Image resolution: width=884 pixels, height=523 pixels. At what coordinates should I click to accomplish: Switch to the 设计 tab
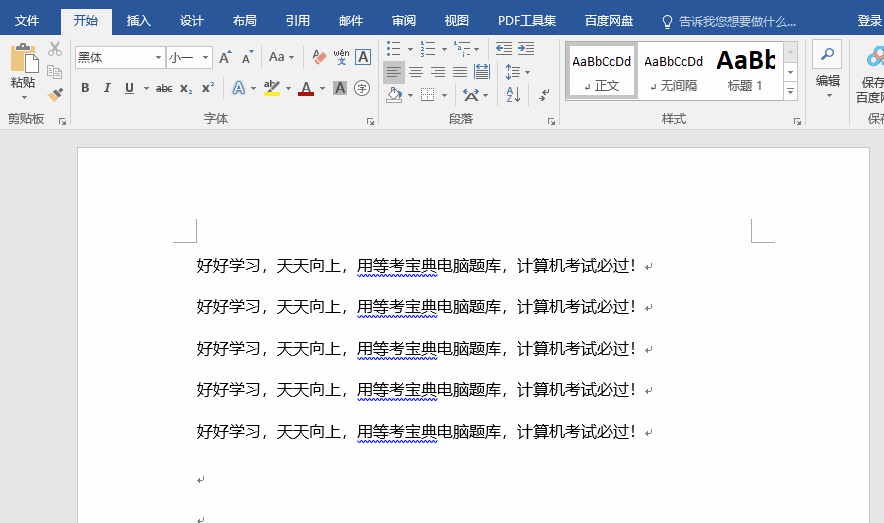click(x=192, y=21)
